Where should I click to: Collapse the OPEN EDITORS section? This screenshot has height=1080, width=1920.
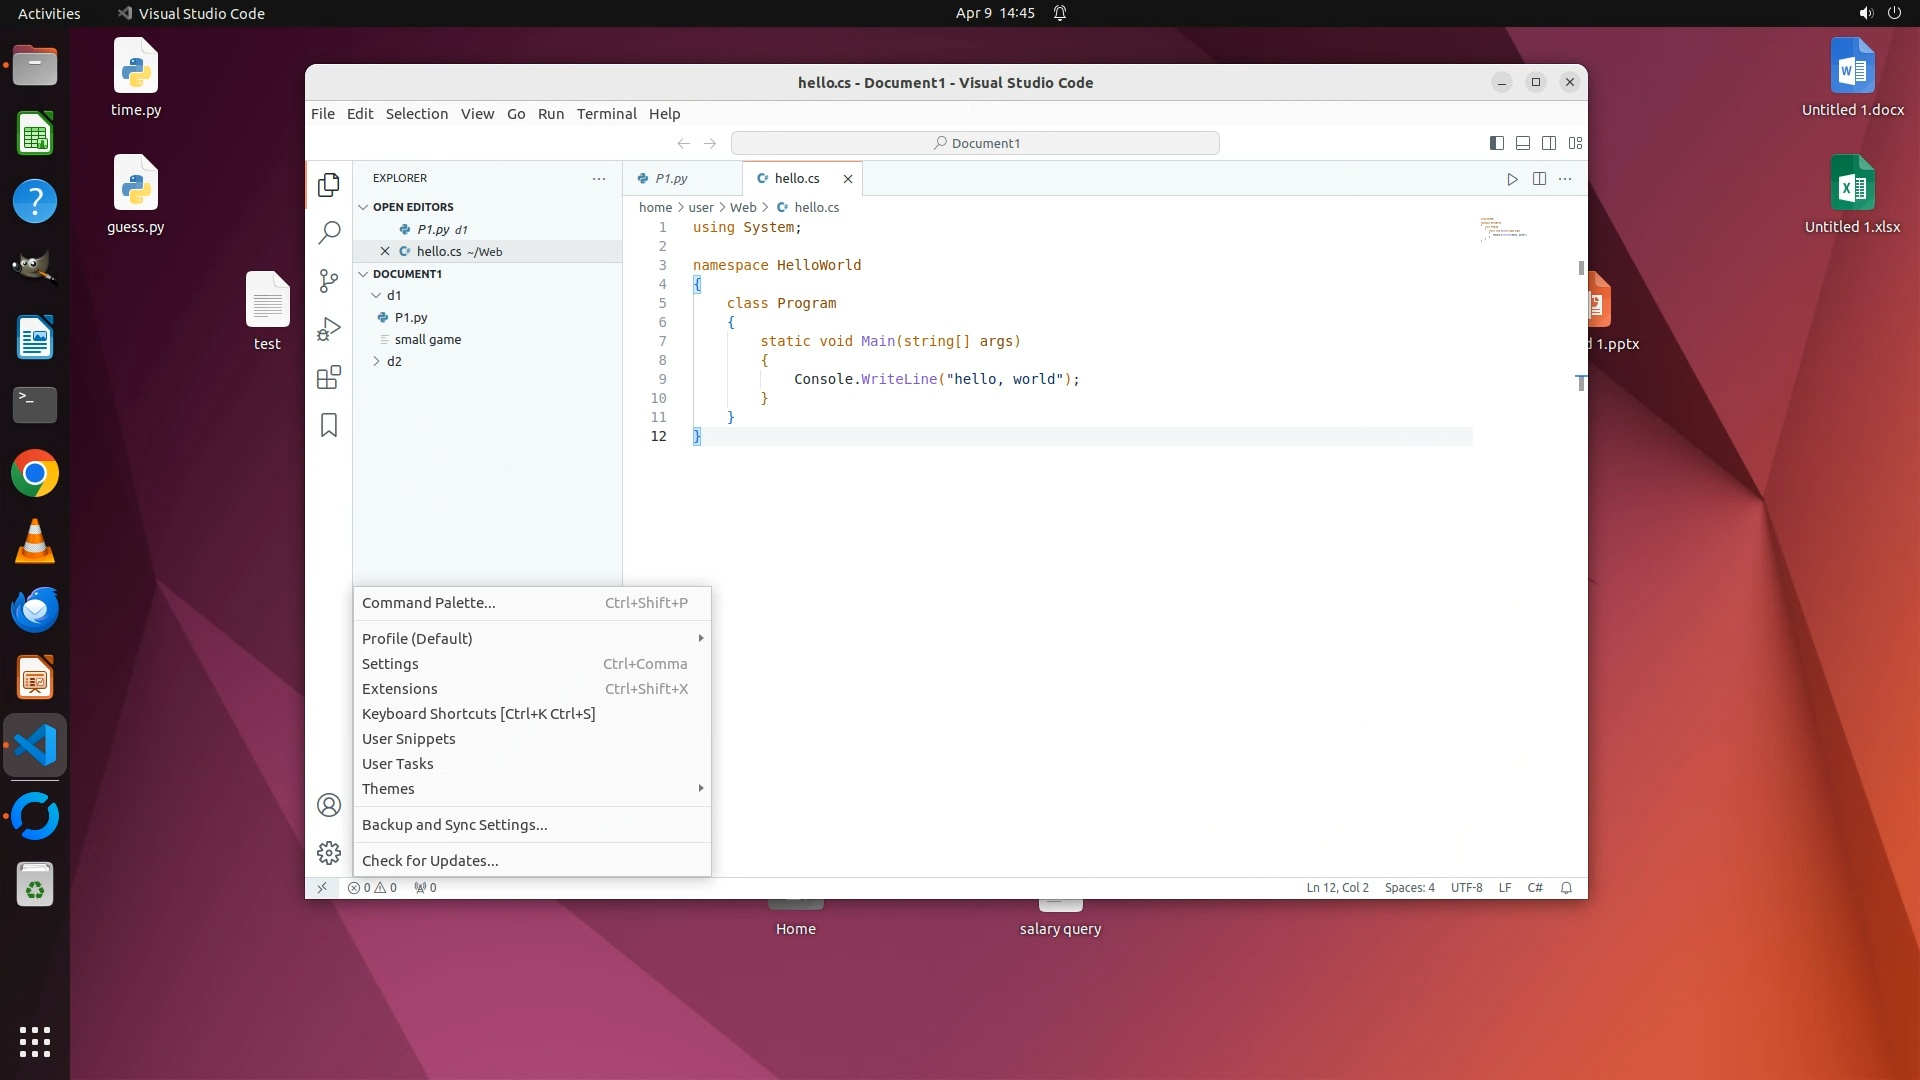coord(412,207)
